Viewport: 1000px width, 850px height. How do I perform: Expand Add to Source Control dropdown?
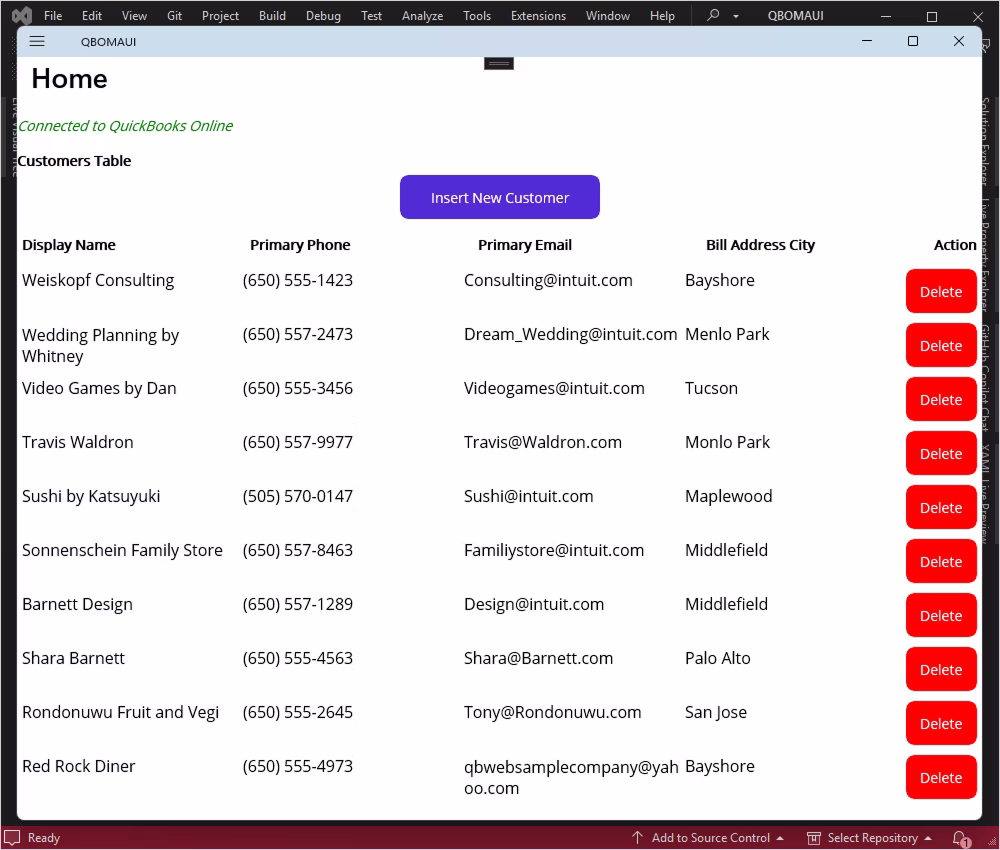point(780,838)
